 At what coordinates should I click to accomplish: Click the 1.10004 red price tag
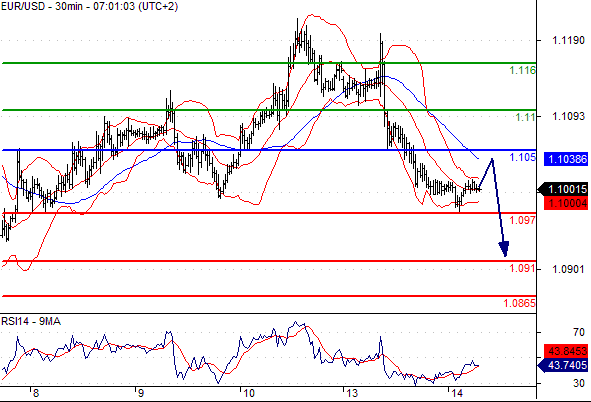(x=566, y=203)
